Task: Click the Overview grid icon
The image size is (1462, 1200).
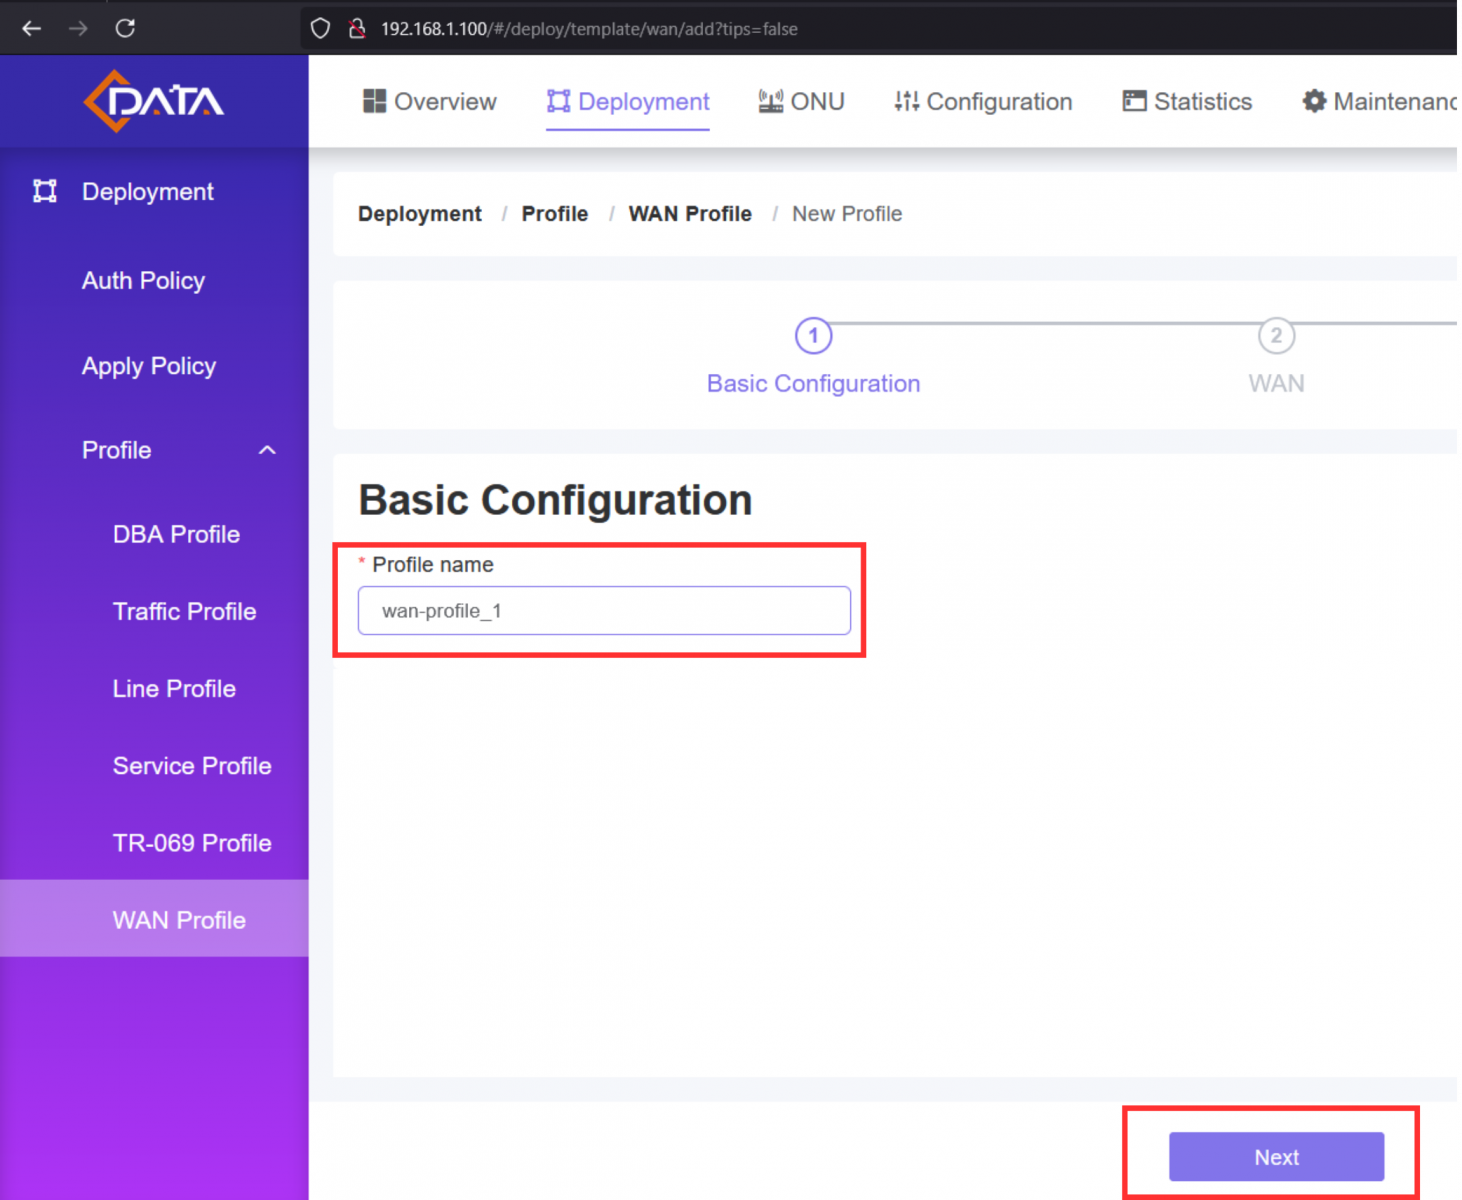Action: pyautogui.click(x=376, y=101)
